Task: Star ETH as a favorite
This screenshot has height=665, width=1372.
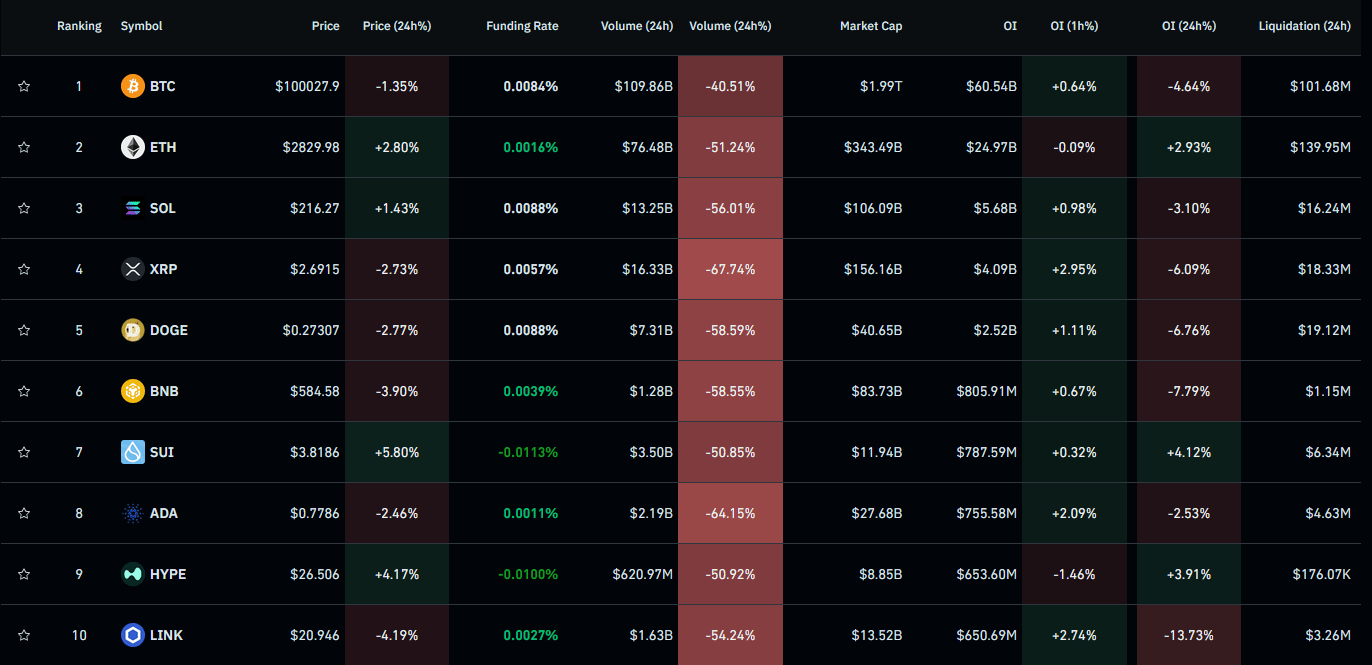Action: pyautogui.click(x=24, y=148)
